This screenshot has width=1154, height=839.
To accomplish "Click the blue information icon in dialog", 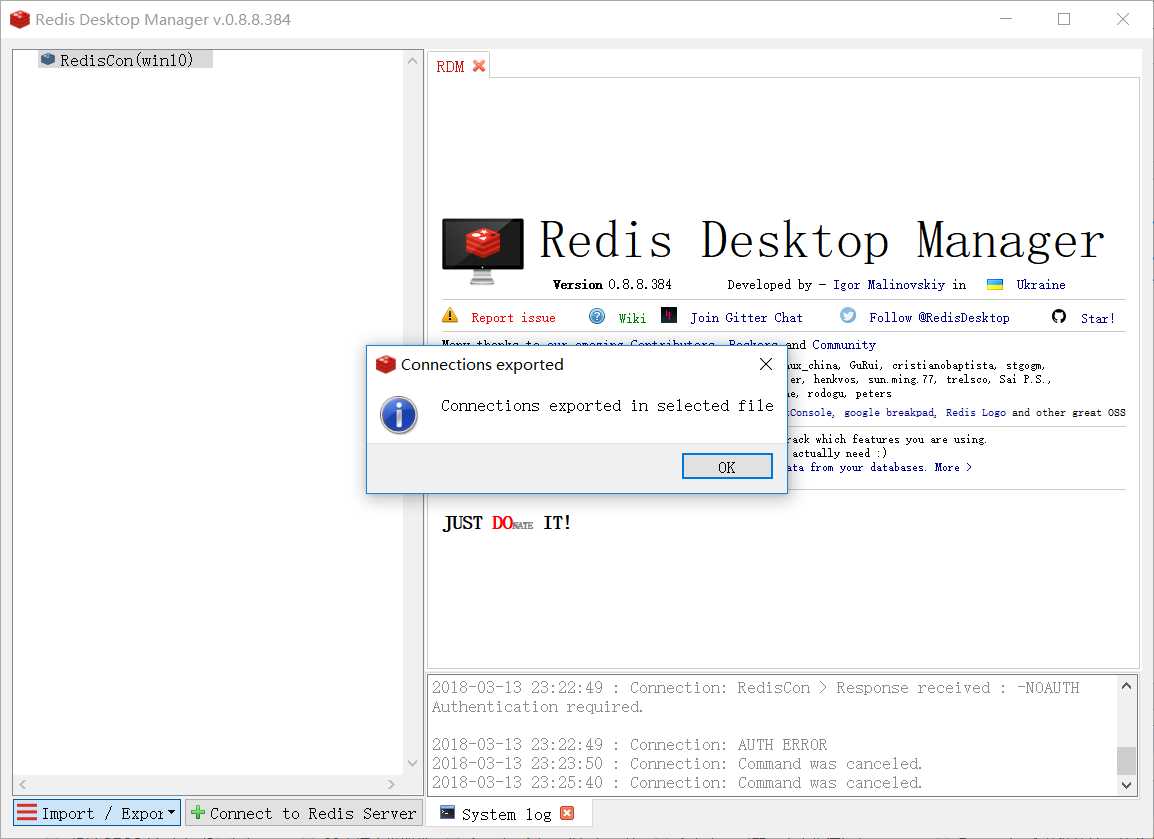I will (399, 414).
